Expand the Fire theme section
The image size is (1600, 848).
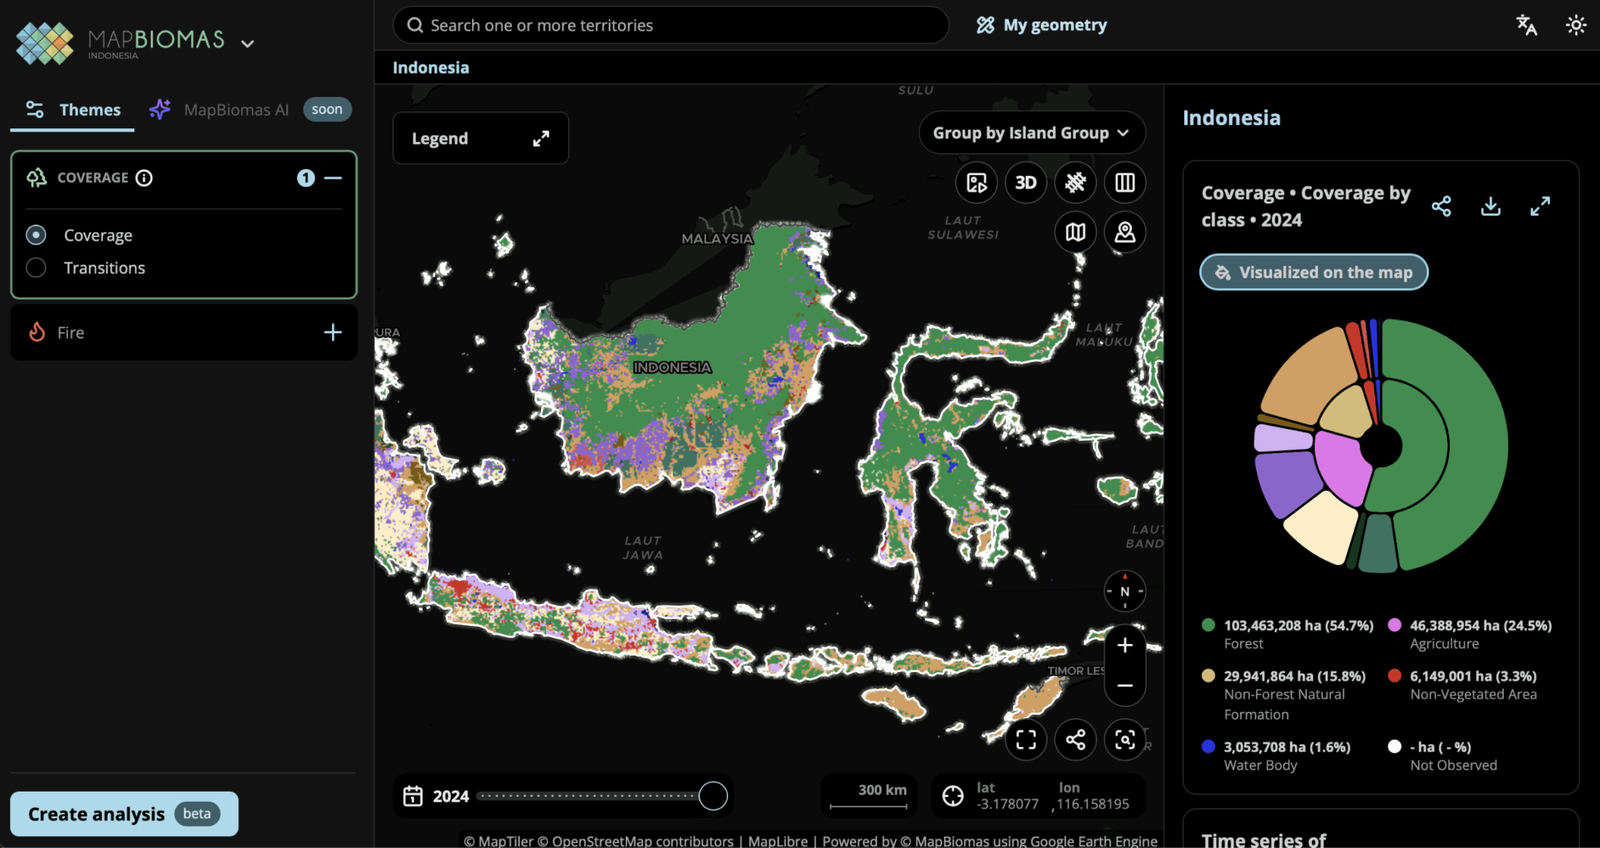333,332
